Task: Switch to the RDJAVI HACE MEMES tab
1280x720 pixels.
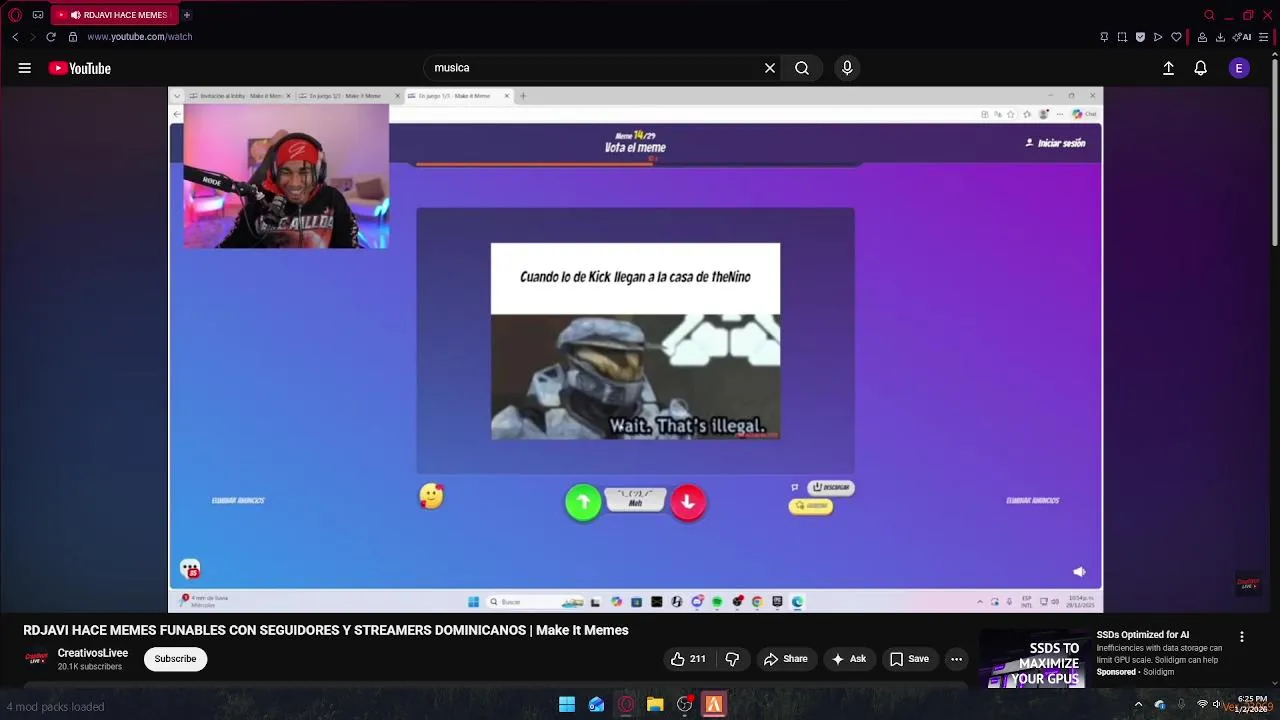Action: tap(114, 15)
